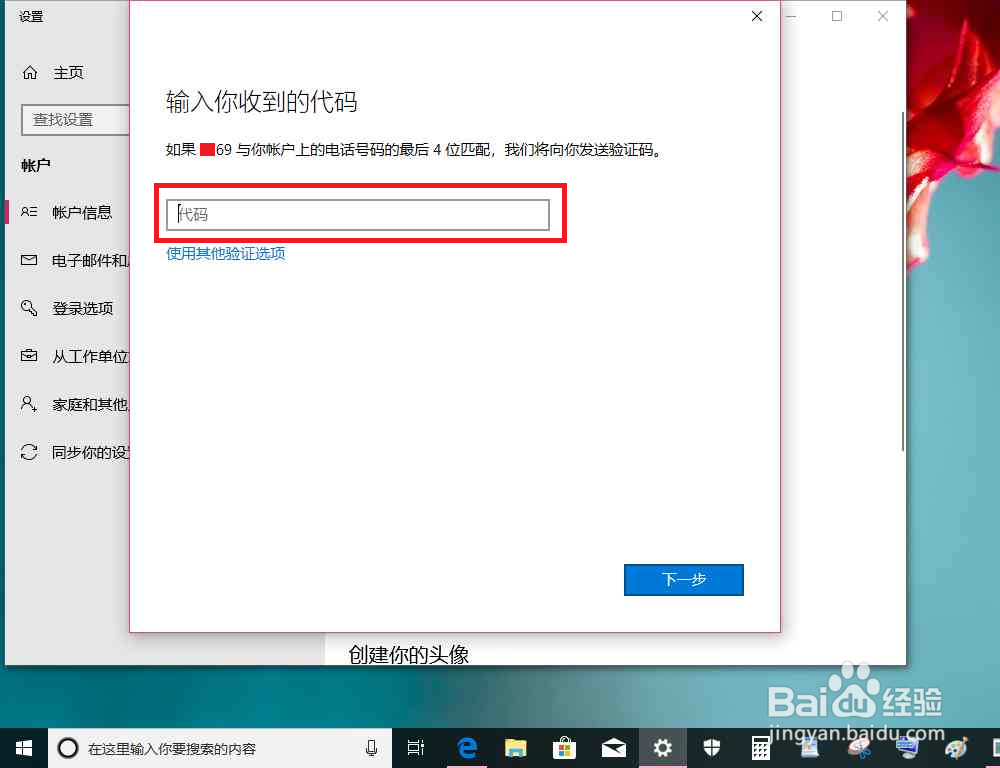Open Task View on the taskbar
This screenshot has width=1000, height=768.
415,748
